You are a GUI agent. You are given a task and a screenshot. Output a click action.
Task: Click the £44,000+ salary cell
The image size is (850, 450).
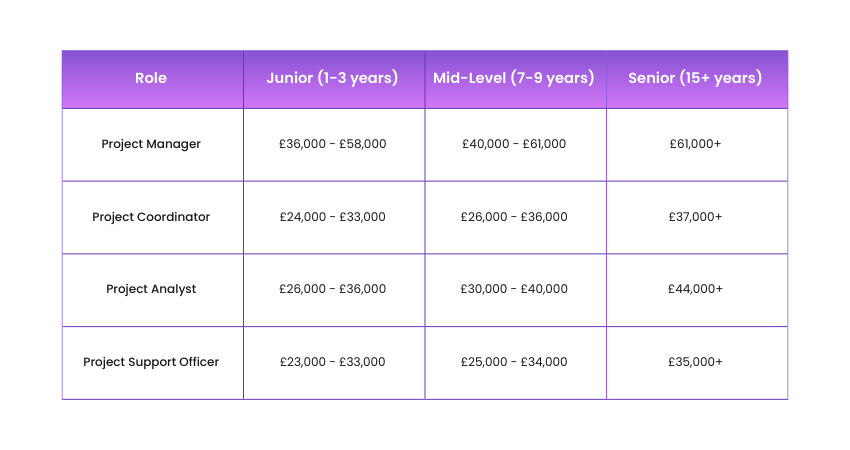coord(696,289)
